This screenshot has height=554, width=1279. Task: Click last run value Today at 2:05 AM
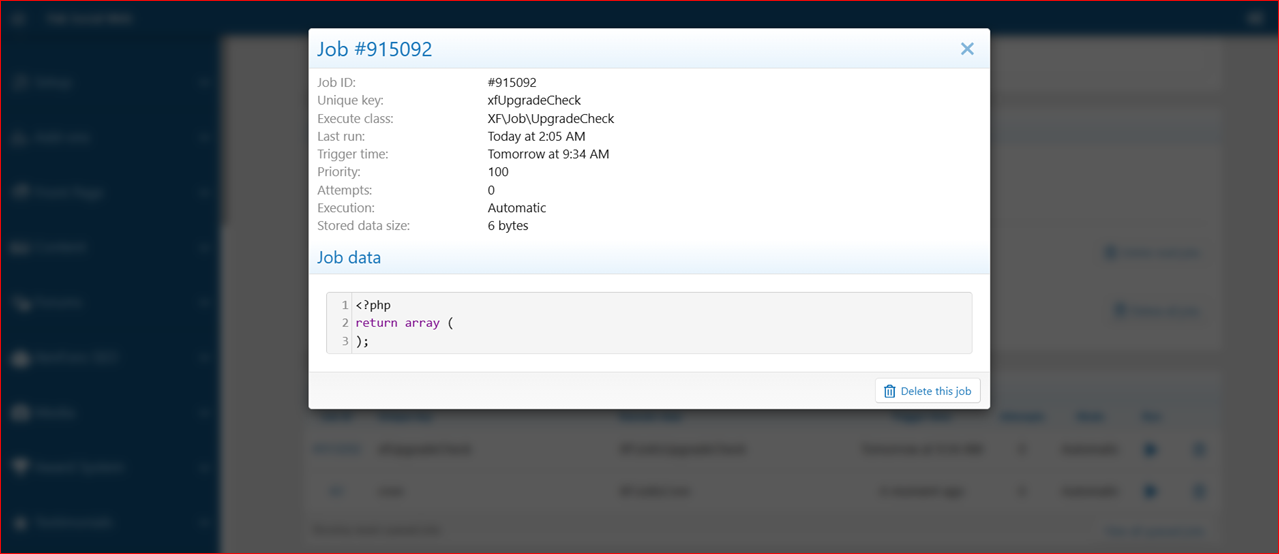pos(536,137)
